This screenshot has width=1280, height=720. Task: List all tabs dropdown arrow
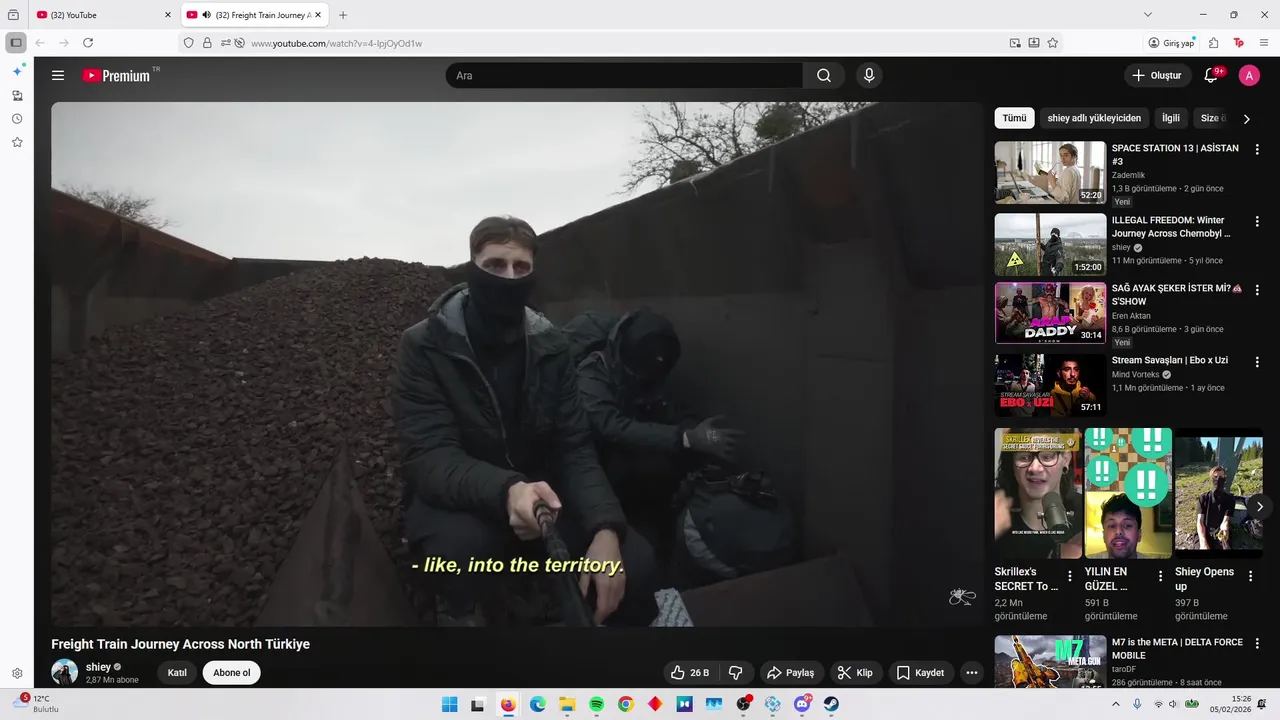[x=1148, y=15]
